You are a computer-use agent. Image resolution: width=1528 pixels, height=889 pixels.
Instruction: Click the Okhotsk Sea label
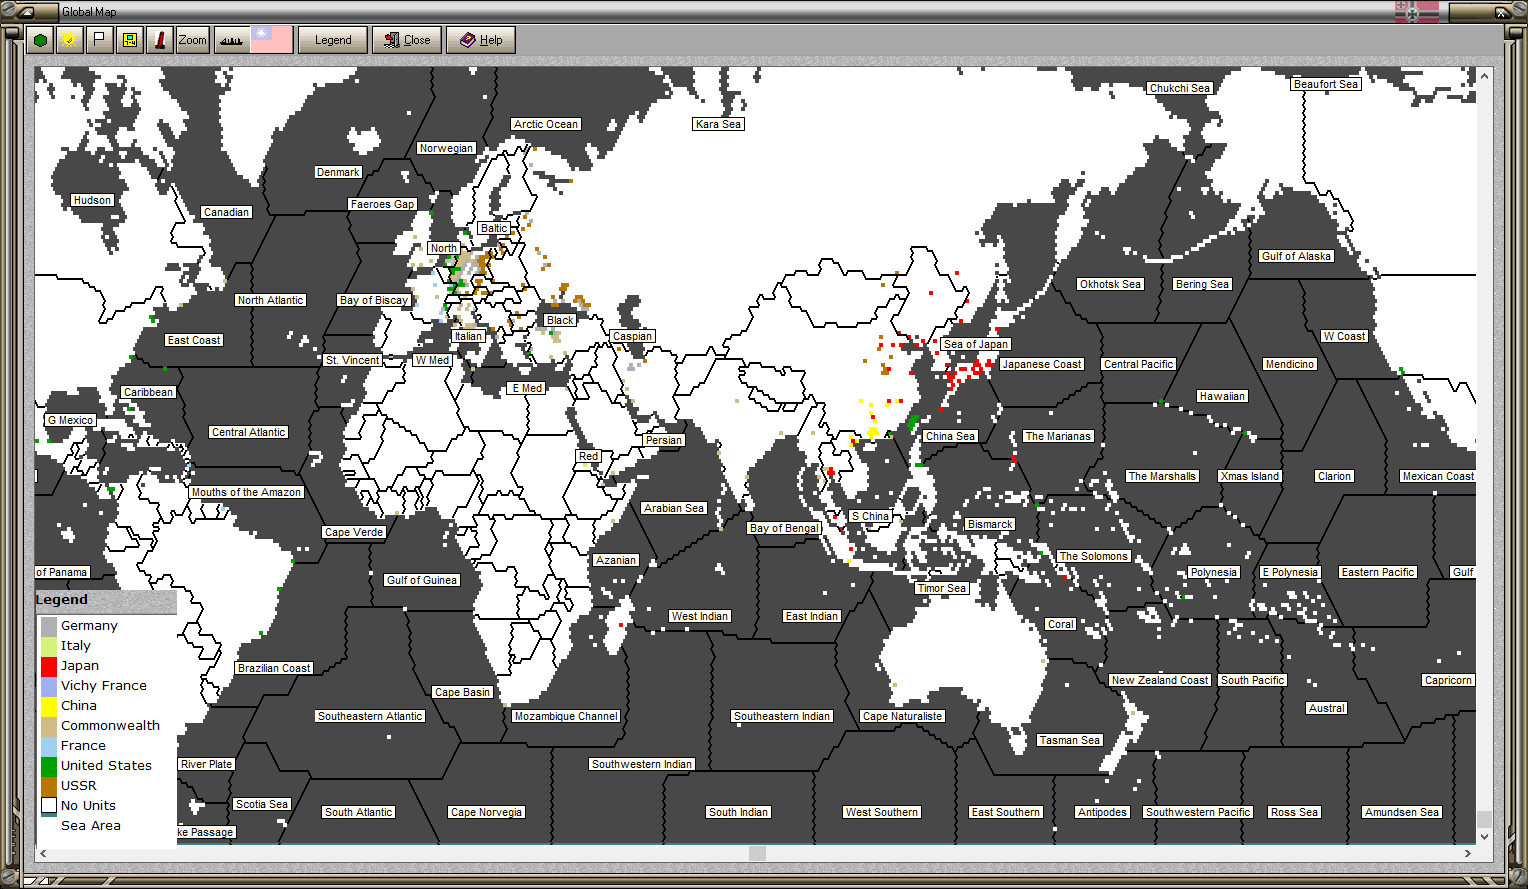coord(1110,284)
